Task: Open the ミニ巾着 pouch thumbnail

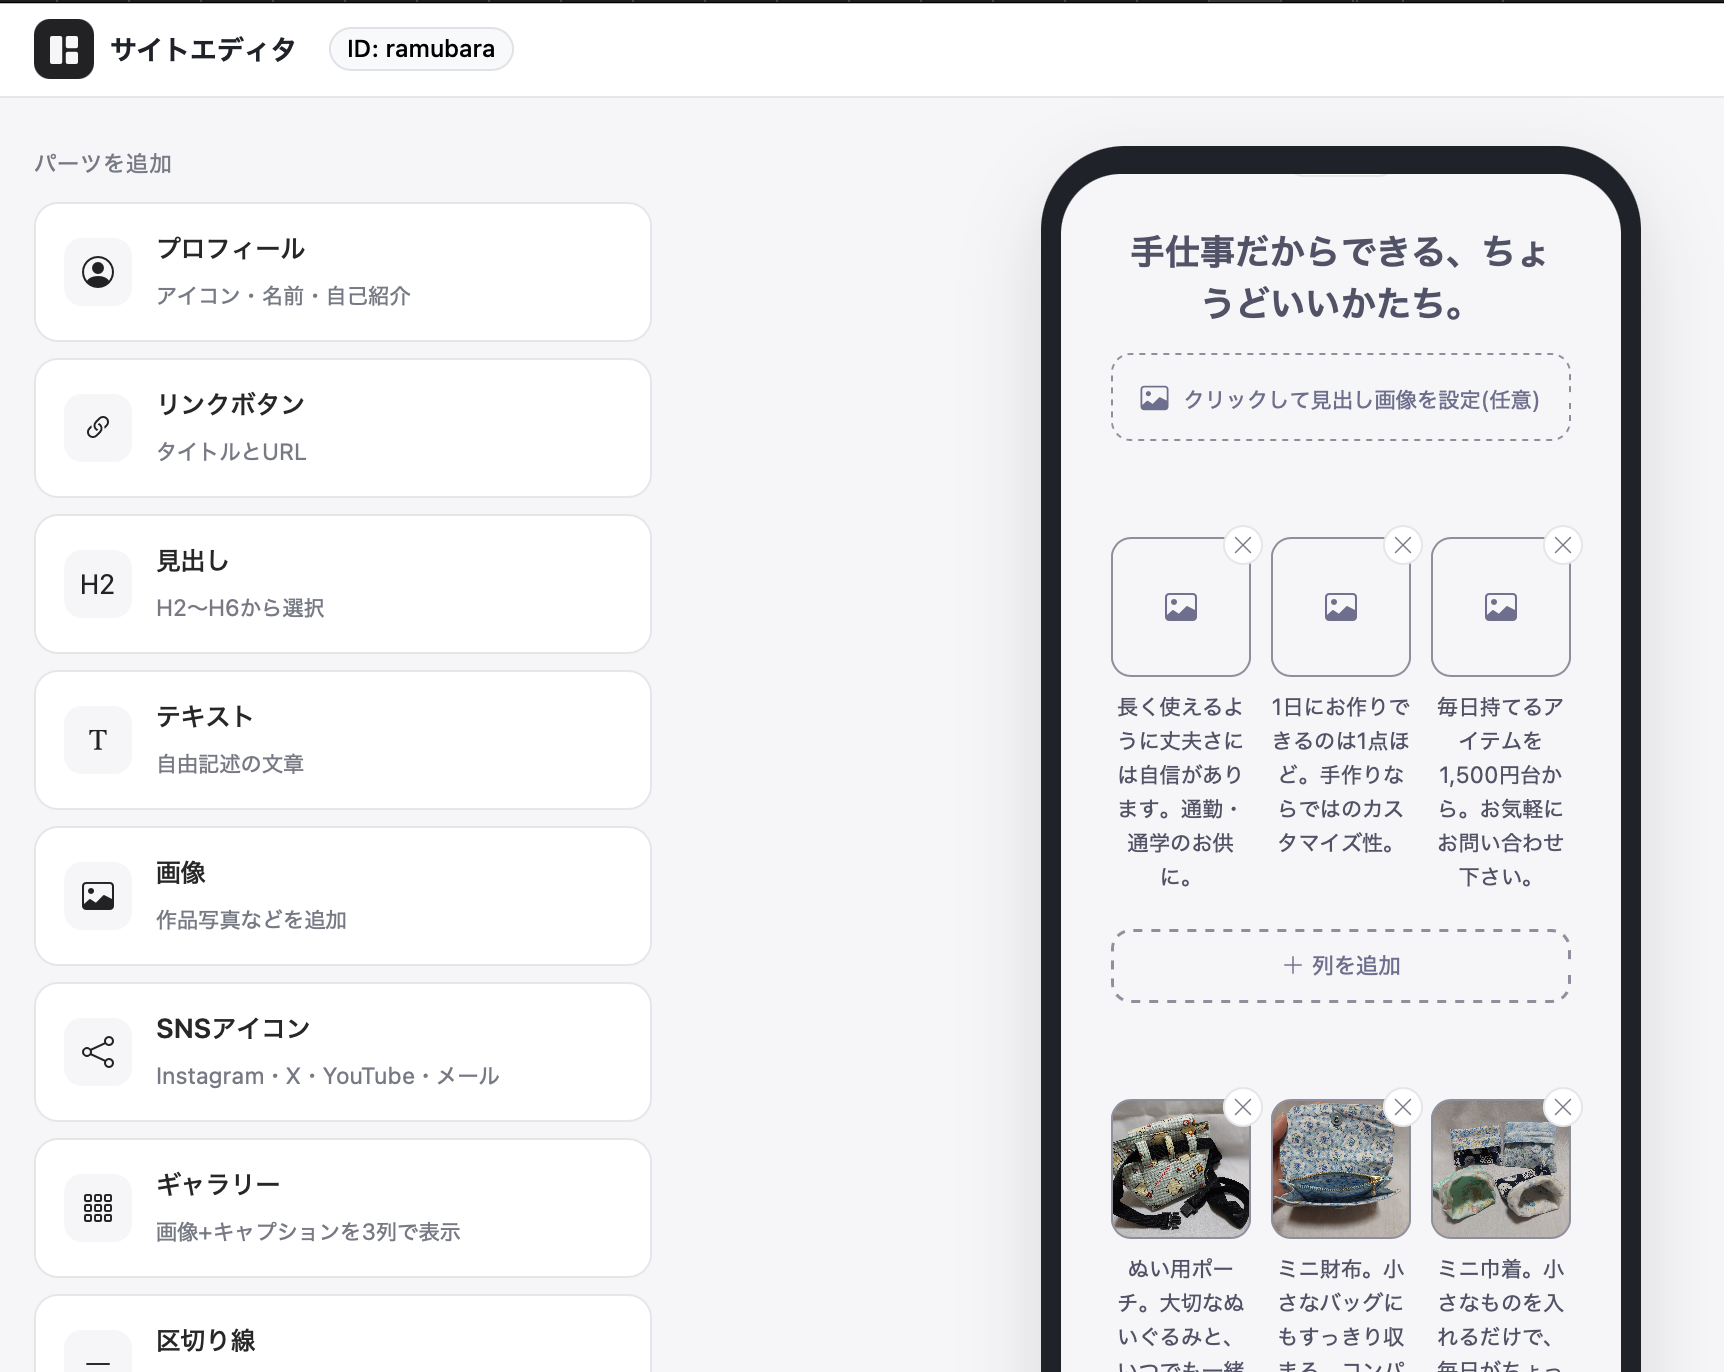Action: point(1501,1169)
